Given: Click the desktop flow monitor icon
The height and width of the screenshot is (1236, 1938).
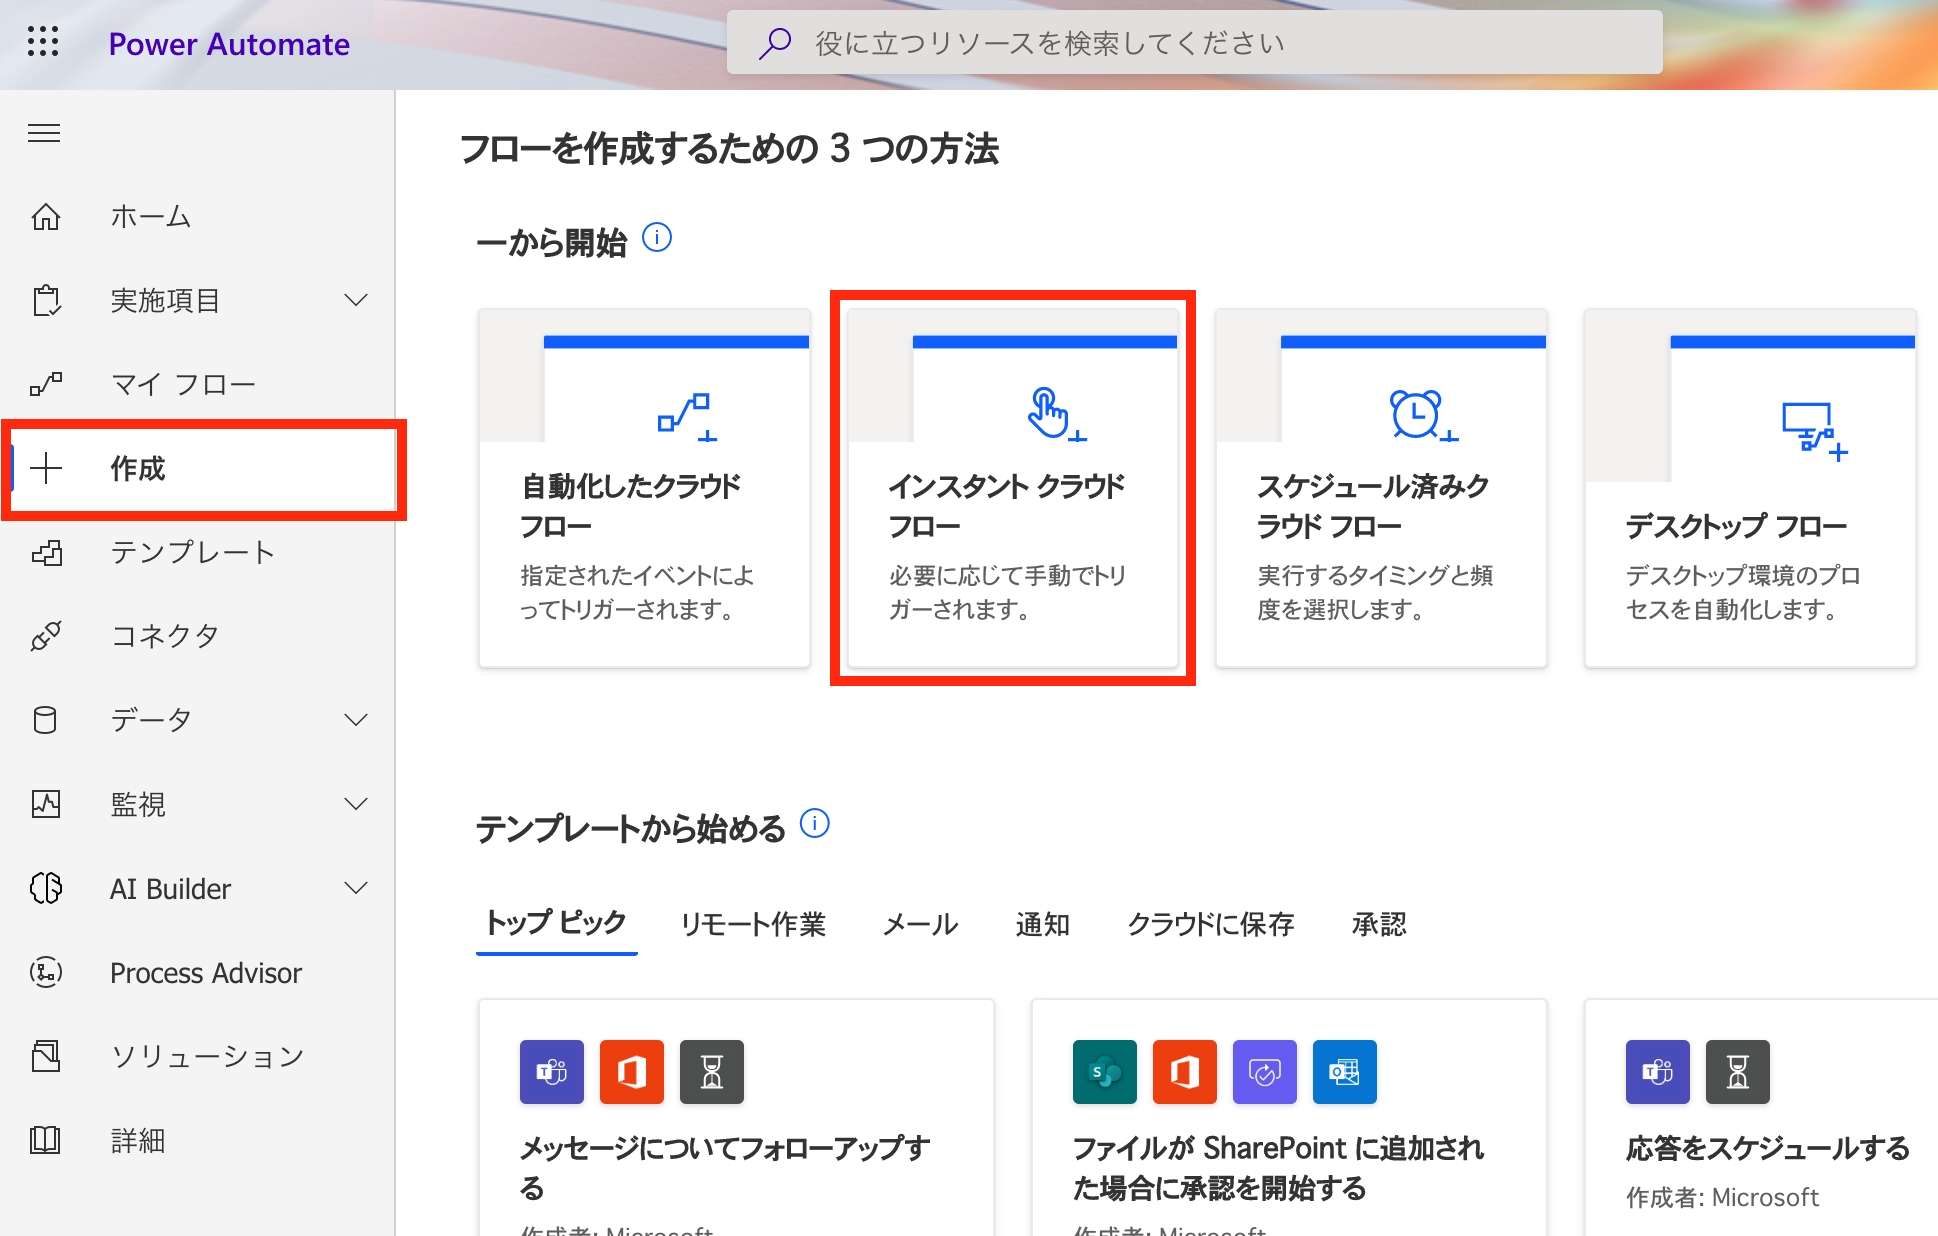Looking at the screenshot, I should coord(1813,431).
